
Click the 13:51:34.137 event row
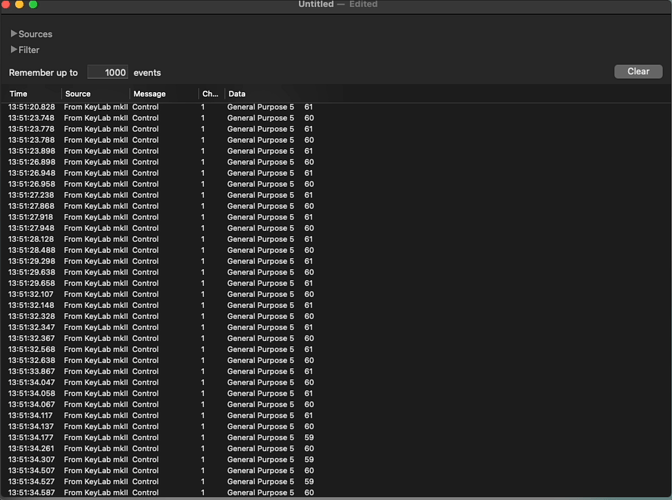pyautogui.click(x=336, y=426)
